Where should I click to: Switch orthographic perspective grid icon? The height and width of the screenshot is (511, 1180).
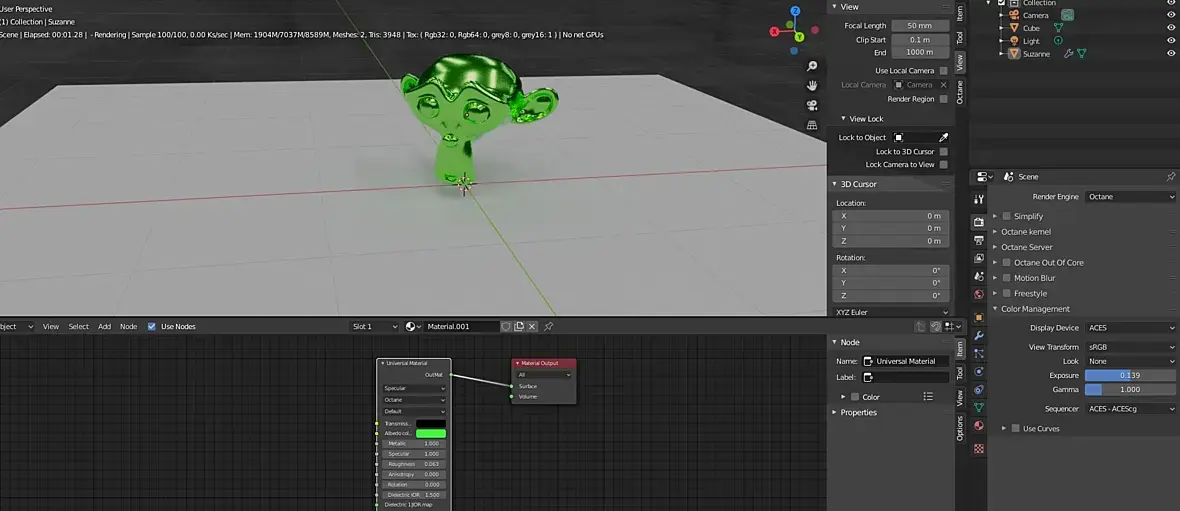(812, 125)
